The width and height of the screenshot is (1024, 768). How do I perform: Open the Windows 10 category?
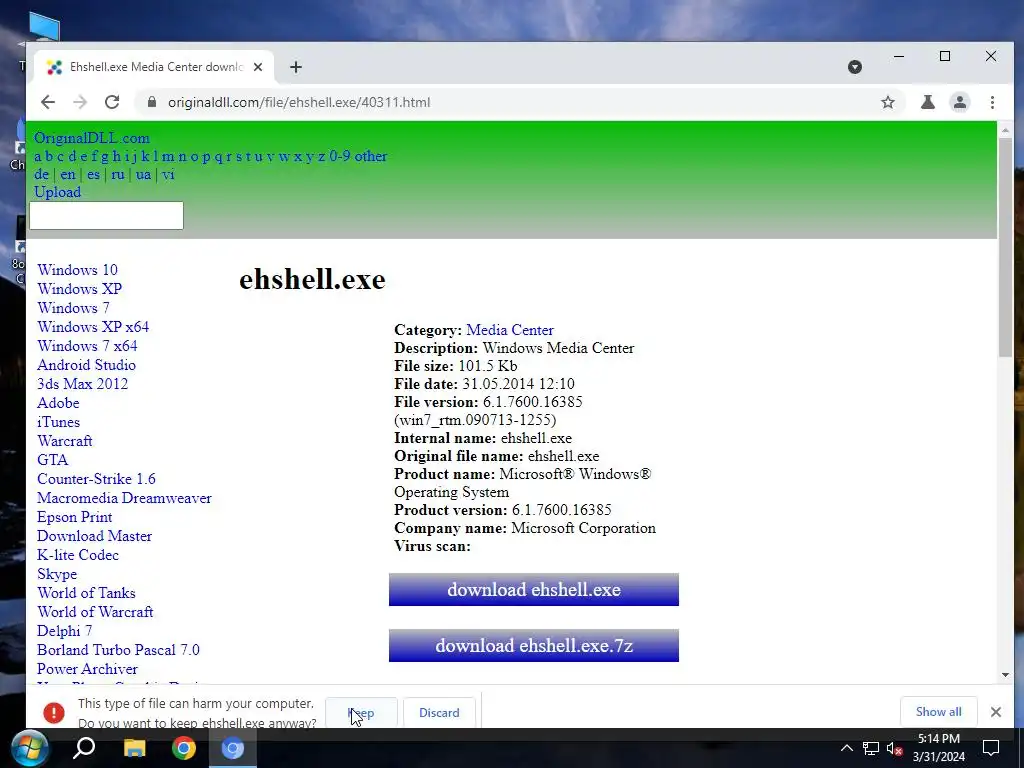pyautogui.click(x=77, y=270)
